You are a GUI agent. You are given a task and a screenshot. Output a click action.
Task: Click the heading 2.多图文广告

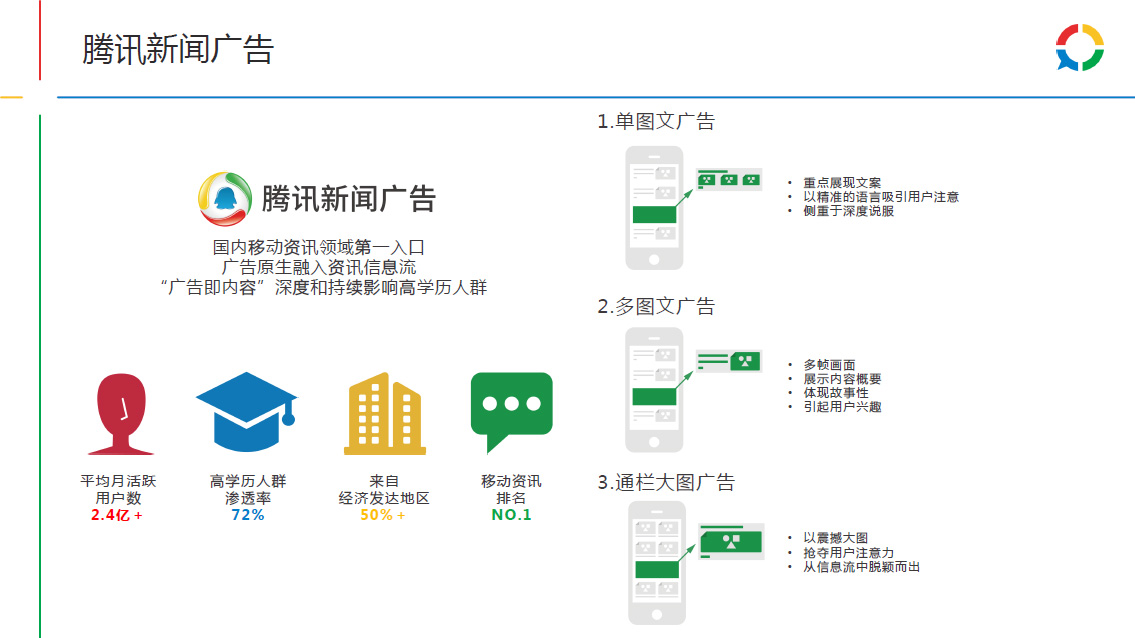[x=656, y=306]
